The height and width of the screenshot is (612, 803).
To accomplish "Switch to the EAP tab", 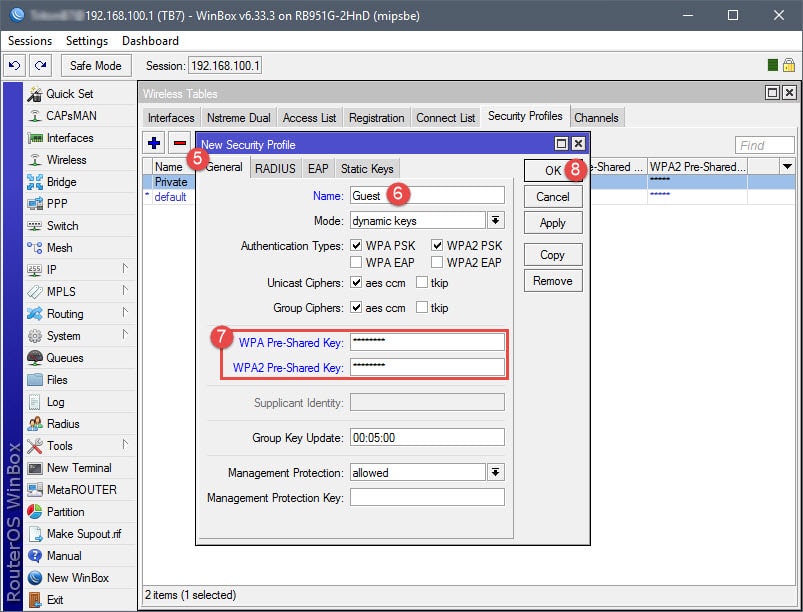I will [x=318, y=168].
